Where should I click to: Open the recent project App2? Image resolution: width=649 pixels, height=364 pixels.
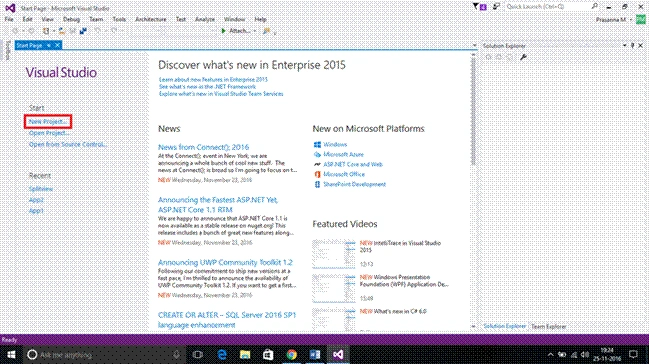[36, 200]
